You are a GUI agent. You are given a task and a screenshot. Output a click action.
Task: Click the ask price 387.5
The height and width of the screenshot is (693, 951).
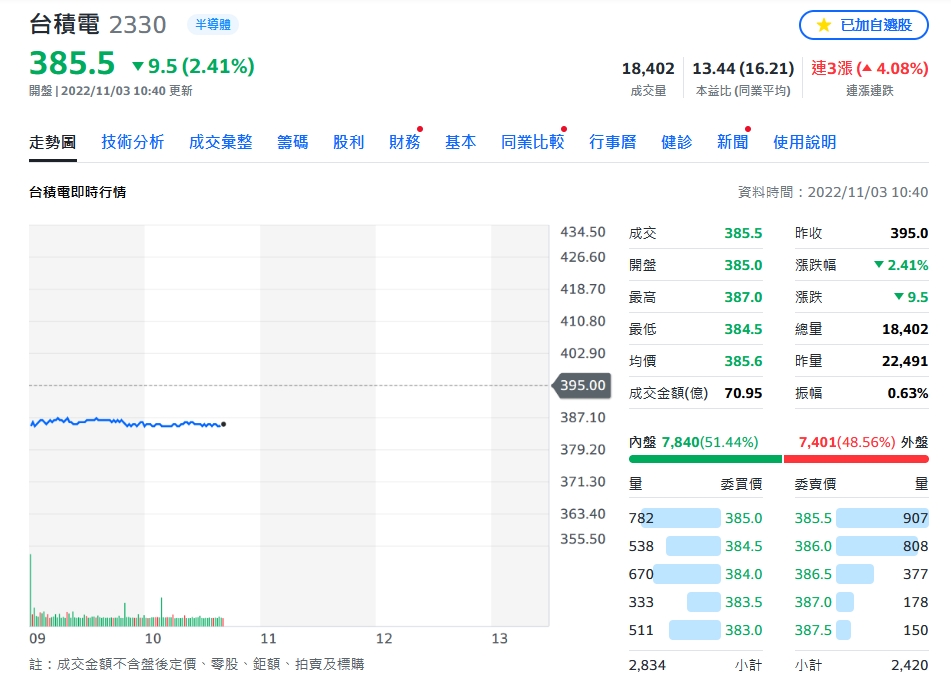click(813, 631)
